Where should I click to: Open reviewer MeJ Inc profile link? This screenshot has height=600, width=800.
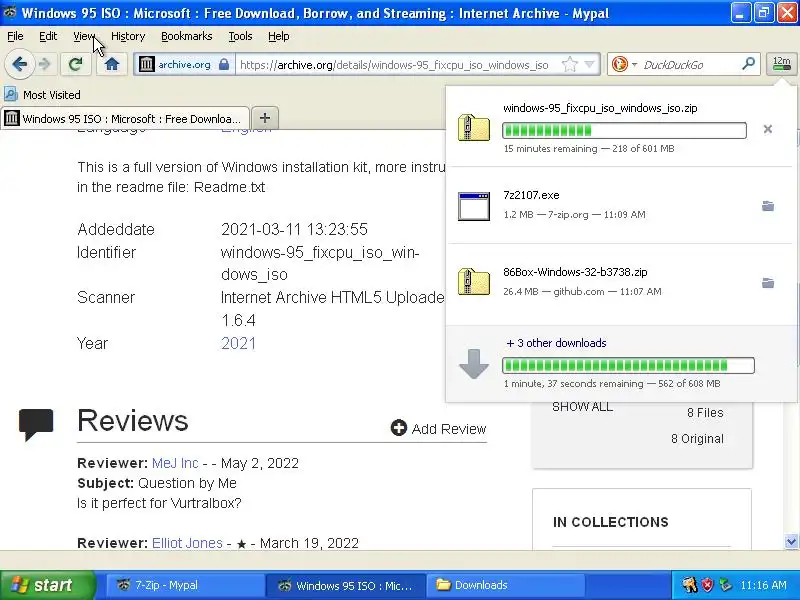pos(175,463)
